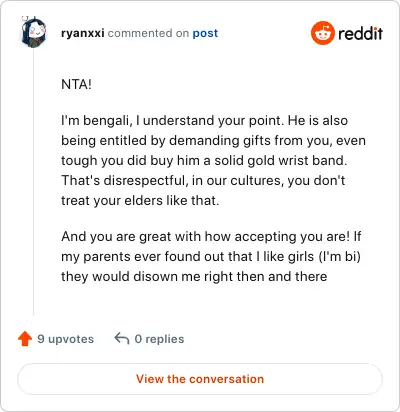Viewport: 400px width, 412px height.
Task: Click the line "treat your elders like that."
Action: [140, 201]
